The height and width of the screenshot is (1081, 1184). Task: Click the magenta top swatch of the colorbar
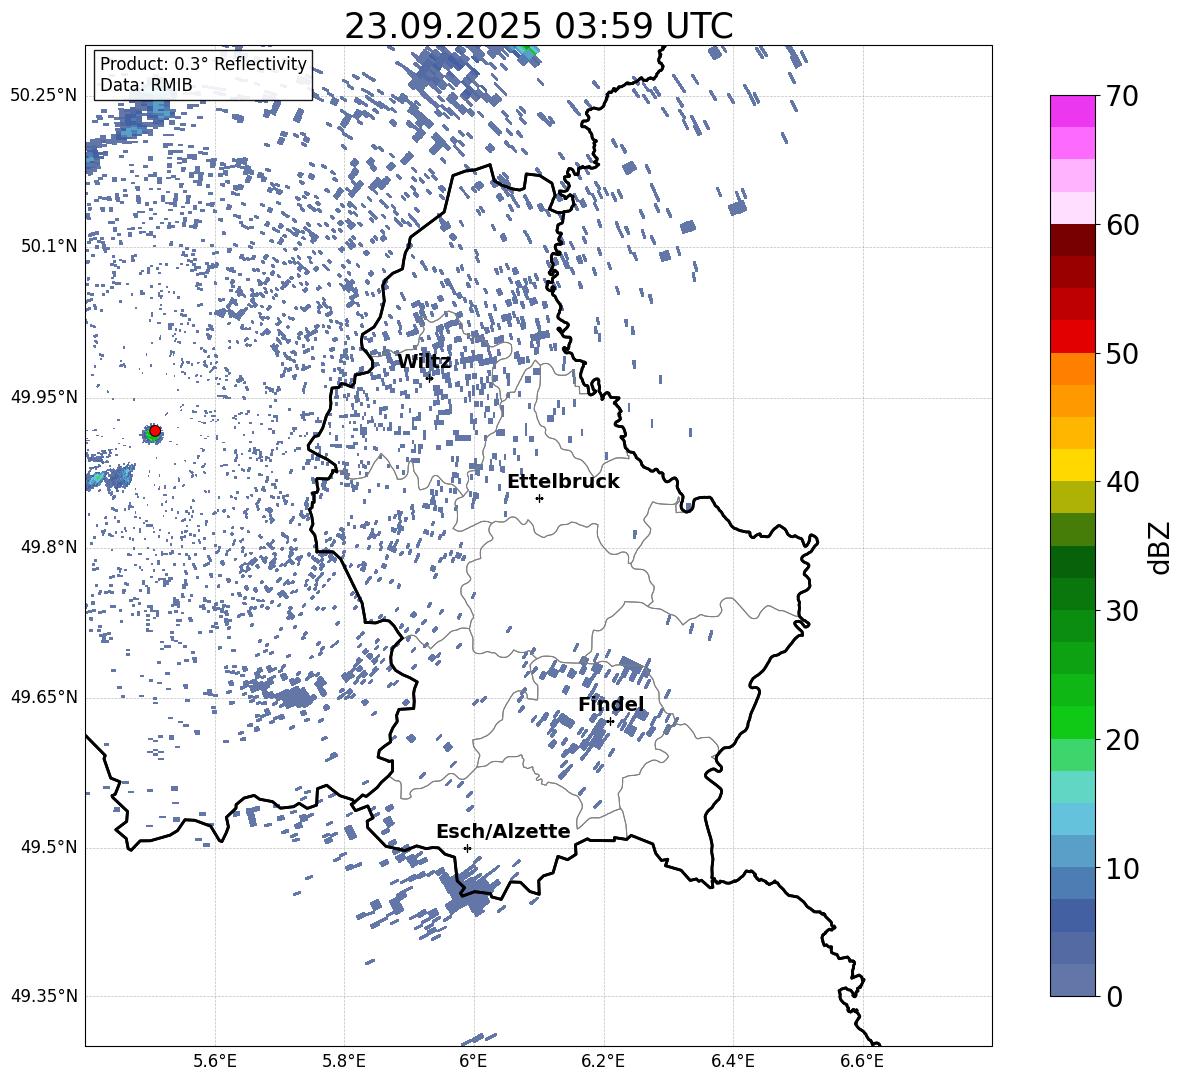pyautogui.click(x=1072, y=111)
